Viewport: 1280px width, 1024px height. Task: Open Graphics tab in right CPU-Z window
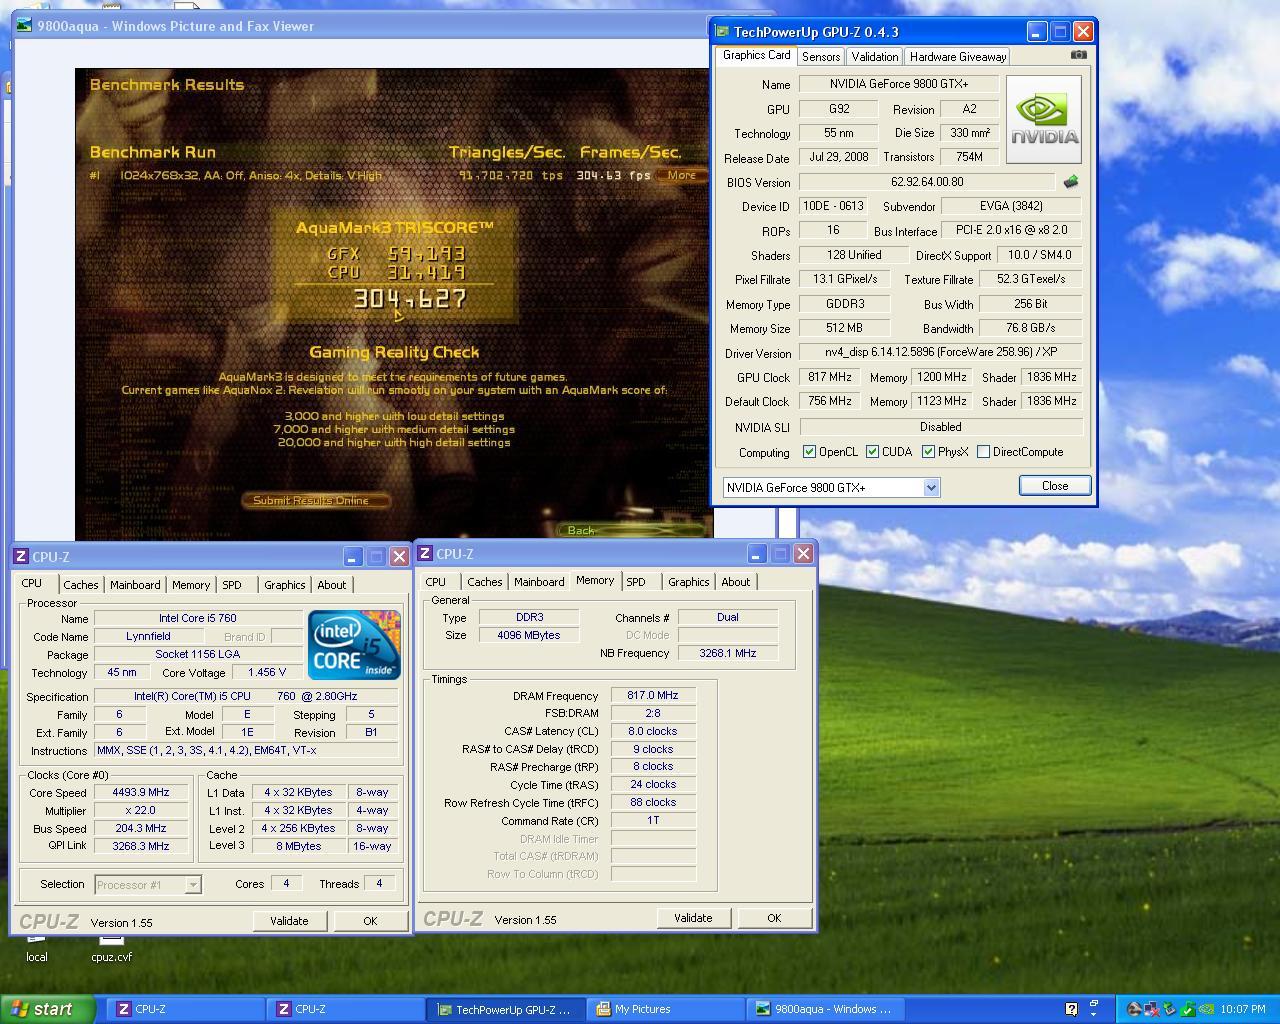(689, 582)
